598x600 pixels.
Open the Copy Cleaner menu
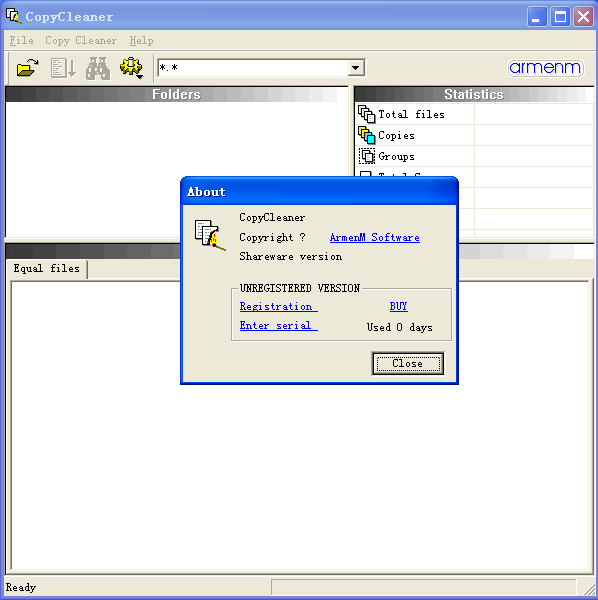(81, 40)
